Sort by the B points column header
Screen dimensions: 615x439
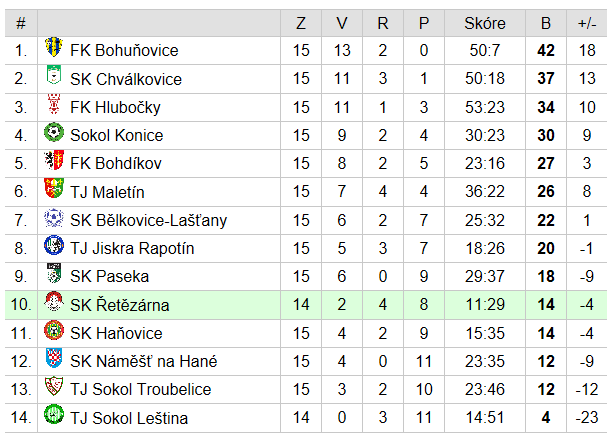coord(546,23)
